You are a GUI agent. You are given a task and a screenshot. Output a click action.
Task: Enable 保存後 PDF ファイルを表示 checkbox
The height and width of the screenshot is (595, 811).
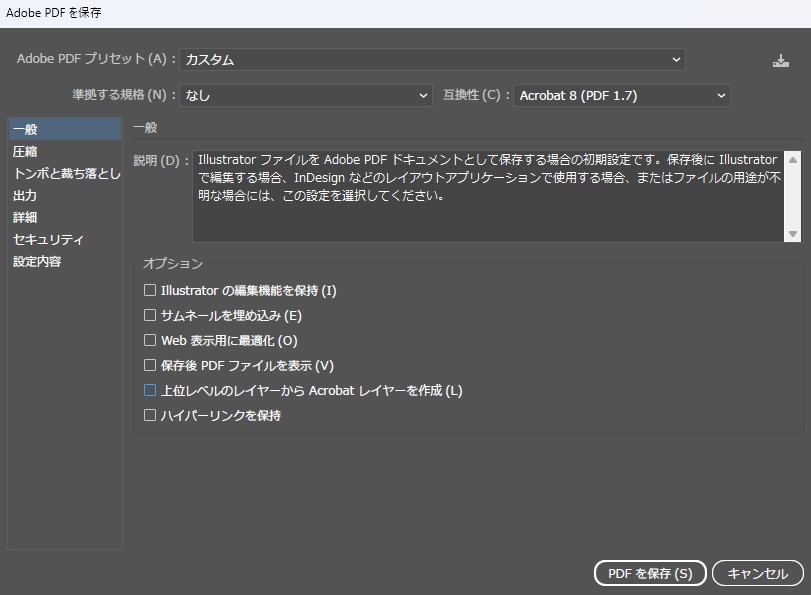150,365
